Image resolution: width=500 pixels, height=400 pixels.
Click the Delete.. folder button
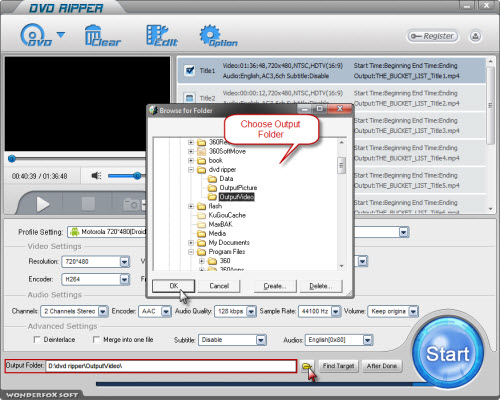coord(321,286)
